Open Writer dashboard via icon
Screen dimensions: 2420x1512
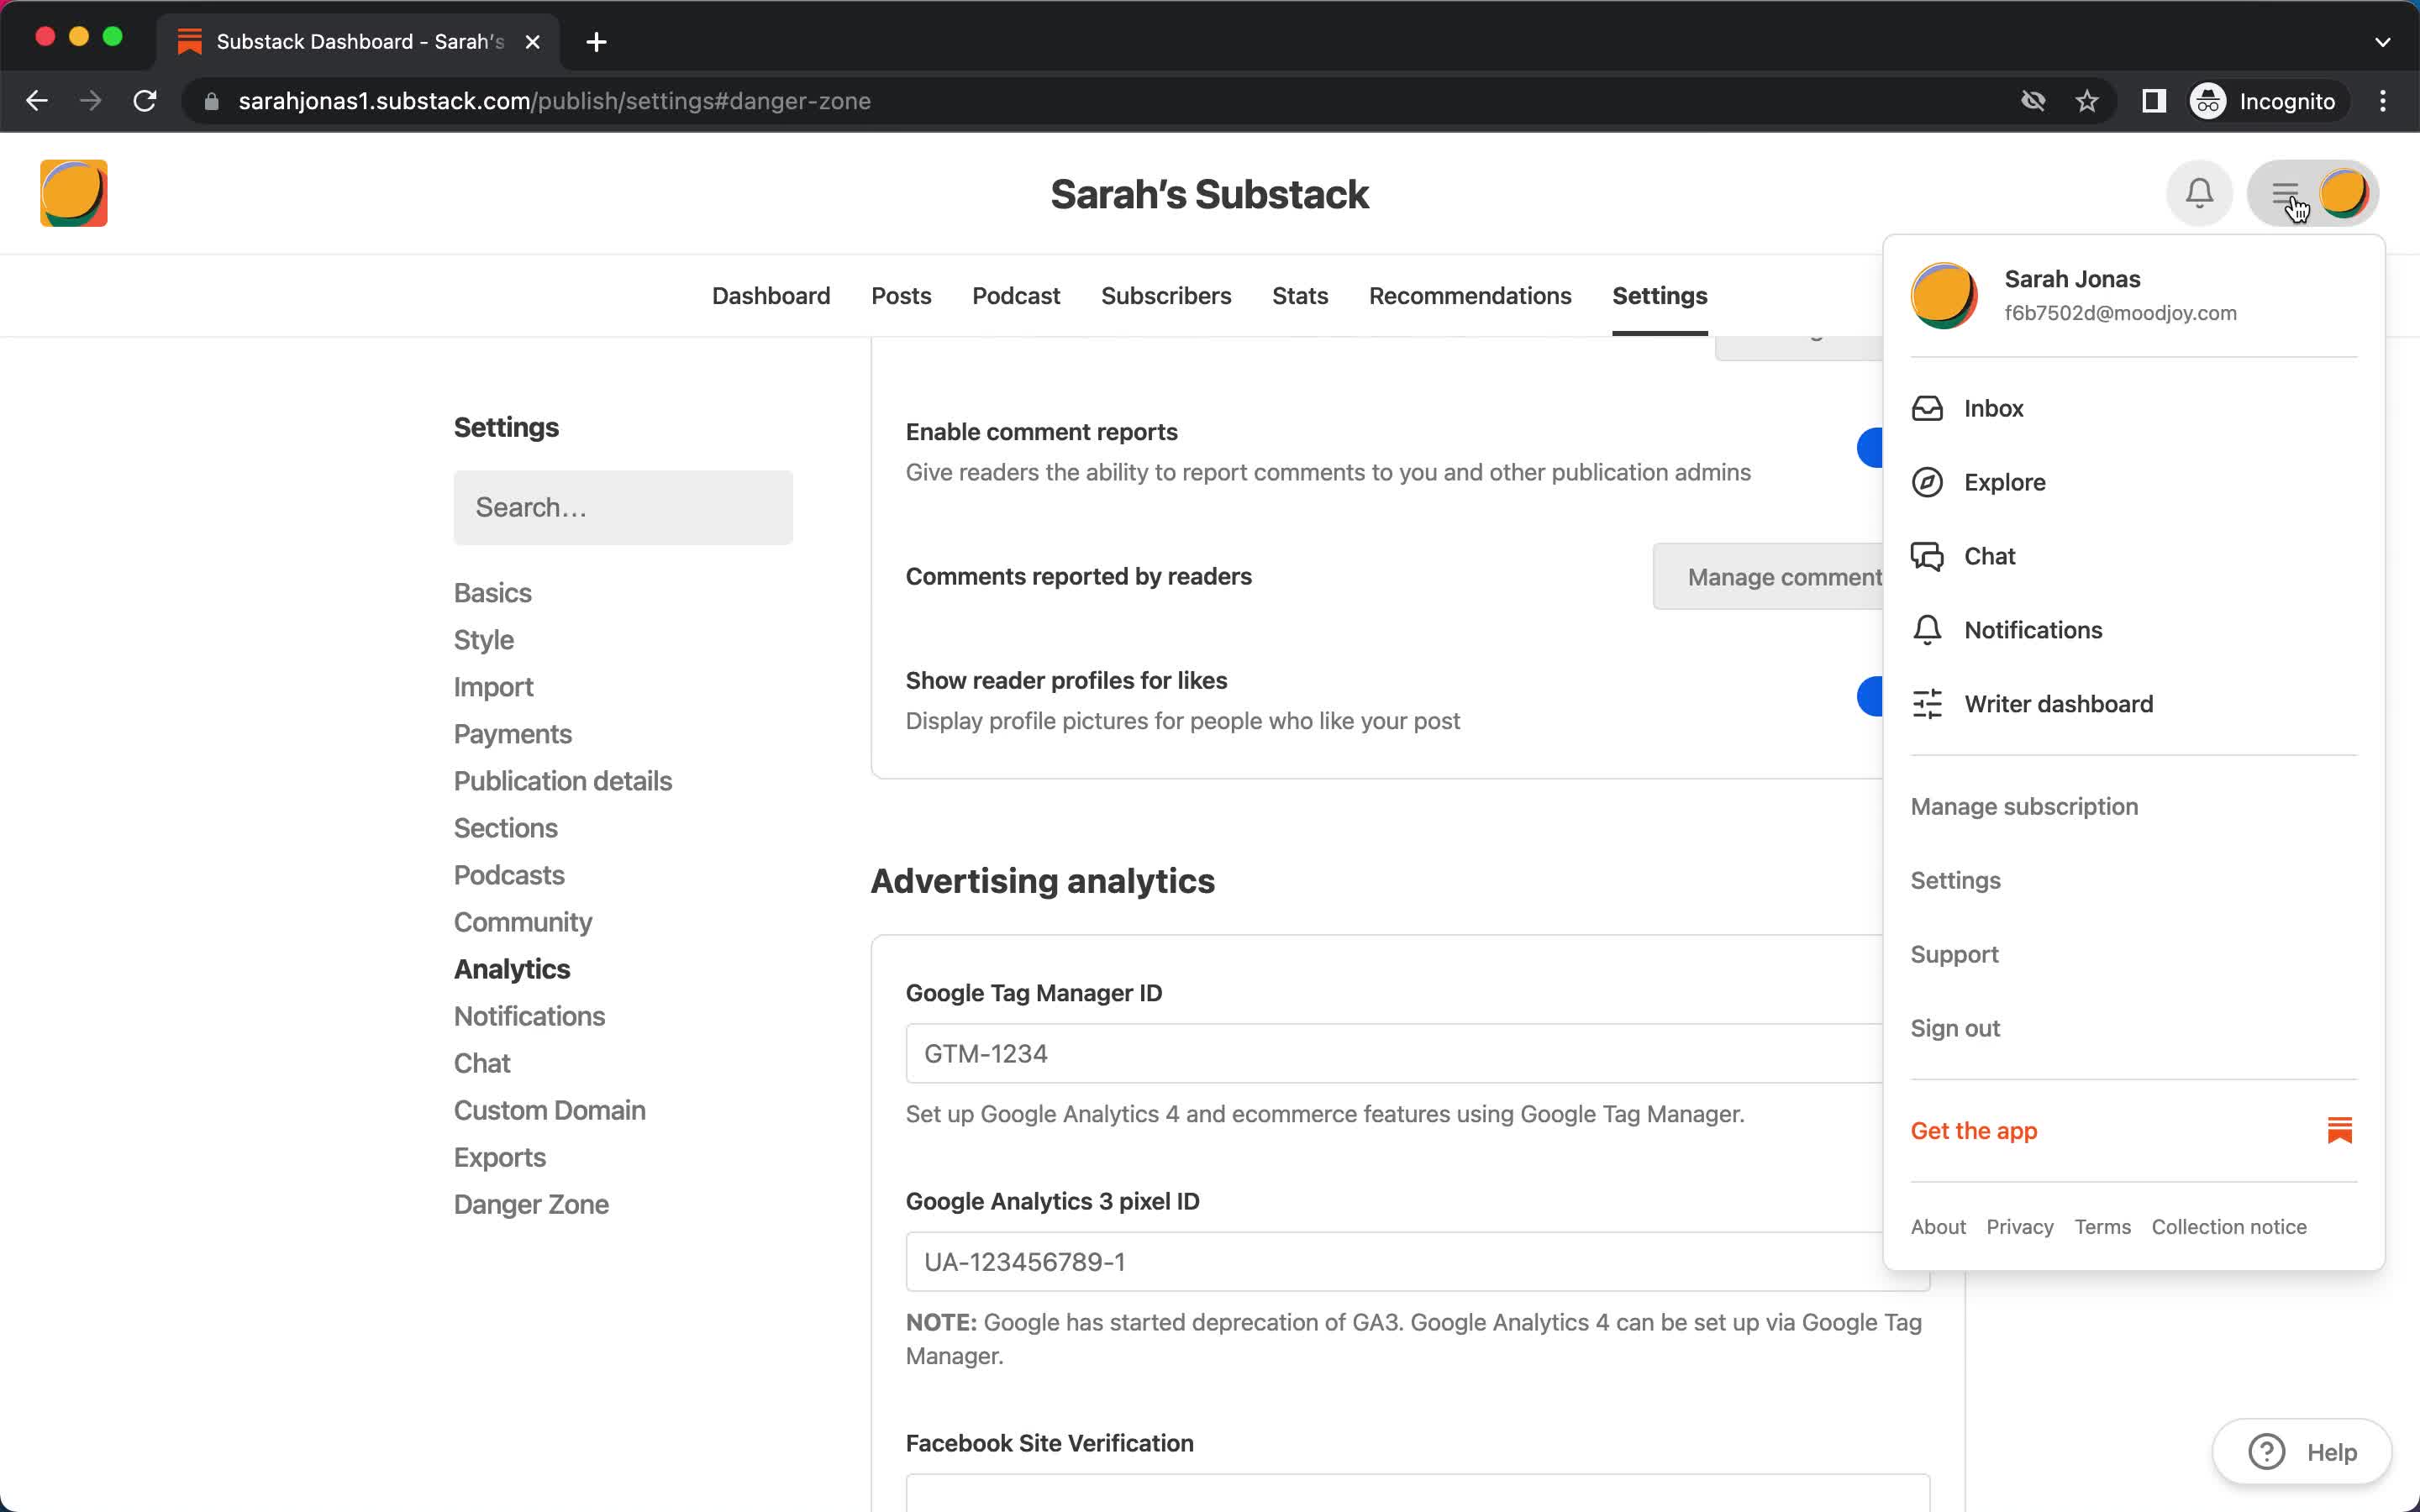[1927, 704]
